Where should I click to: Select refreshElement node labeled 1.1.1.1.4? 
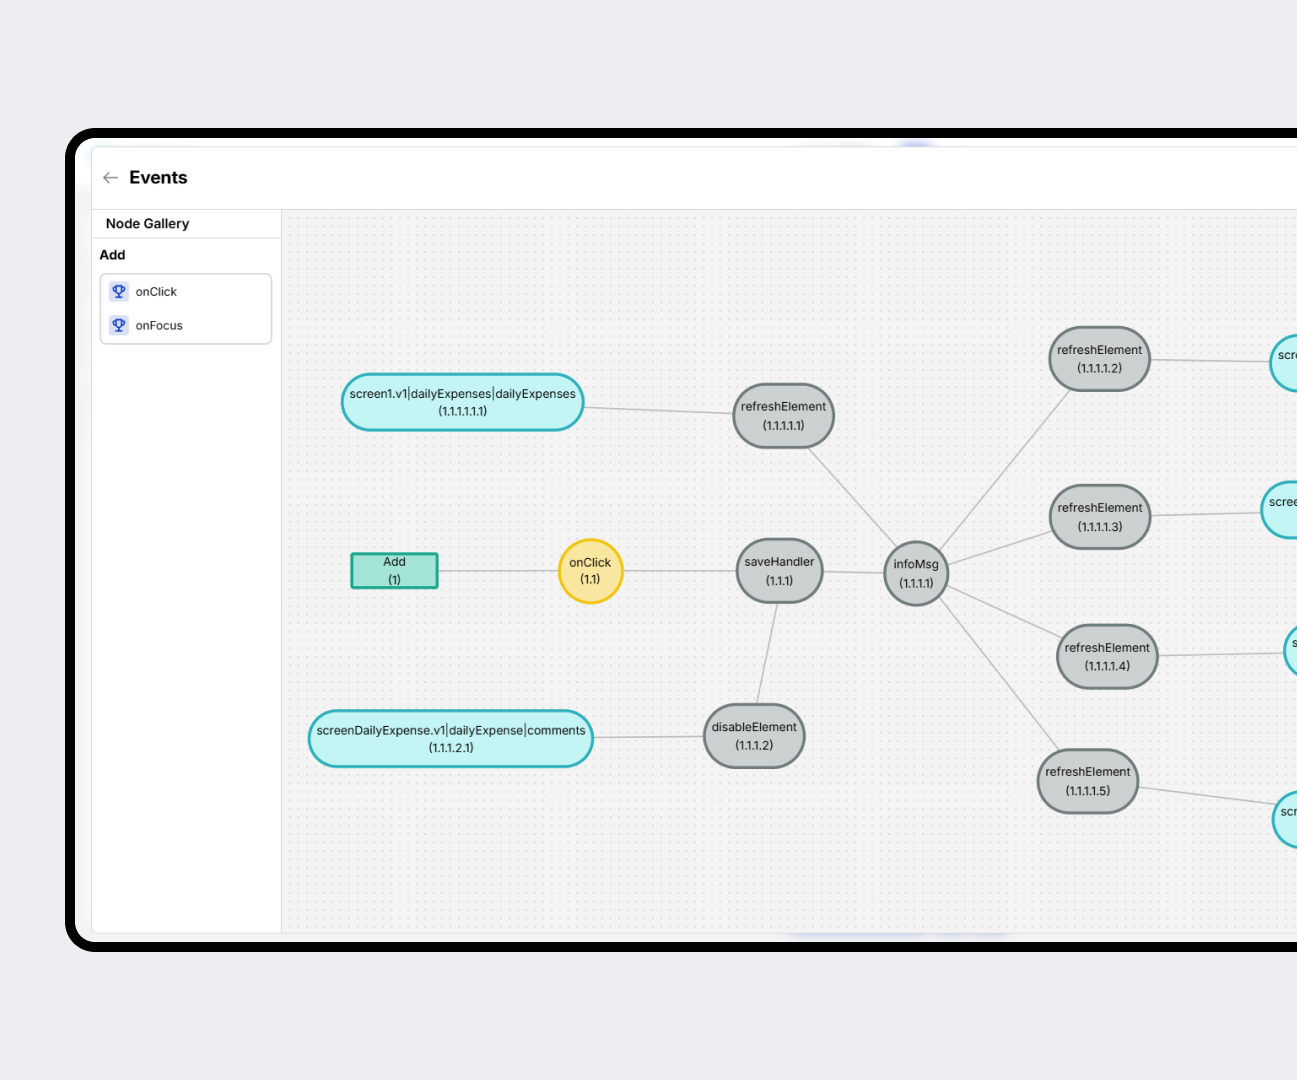1106,657
